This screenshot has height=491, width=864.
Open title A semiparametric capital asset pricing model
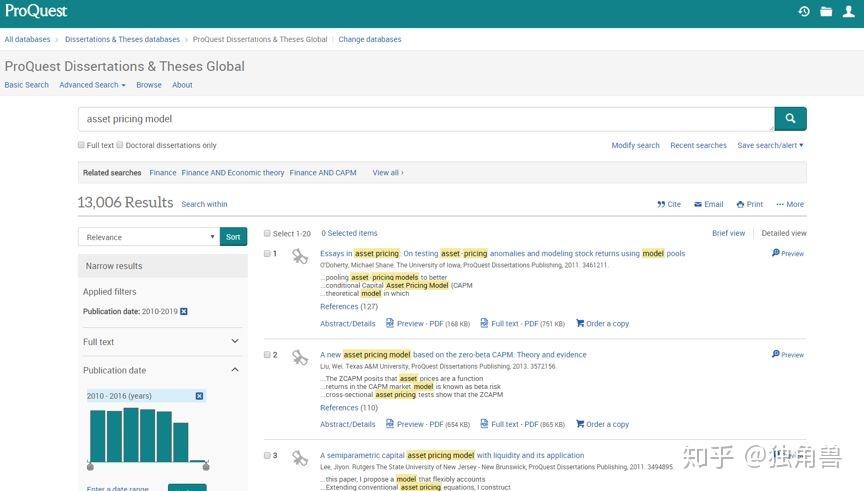(x=452, y=456)
